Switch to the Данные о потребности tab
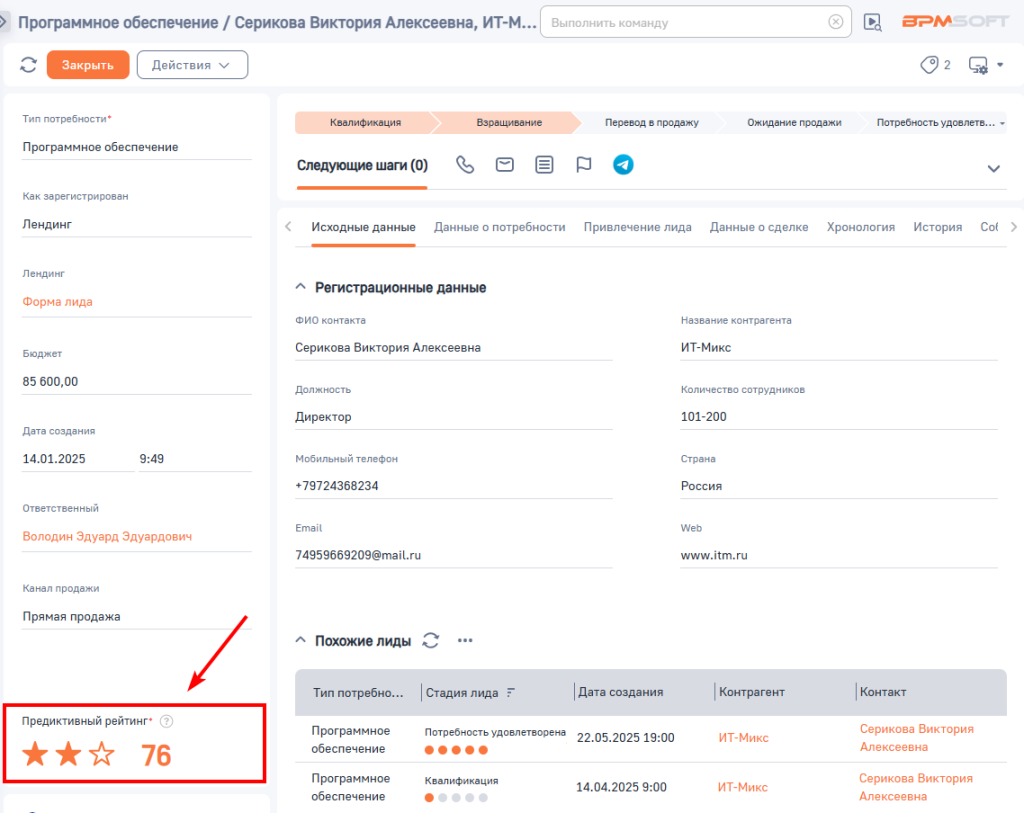1024x813 pixels. [499, 227]
